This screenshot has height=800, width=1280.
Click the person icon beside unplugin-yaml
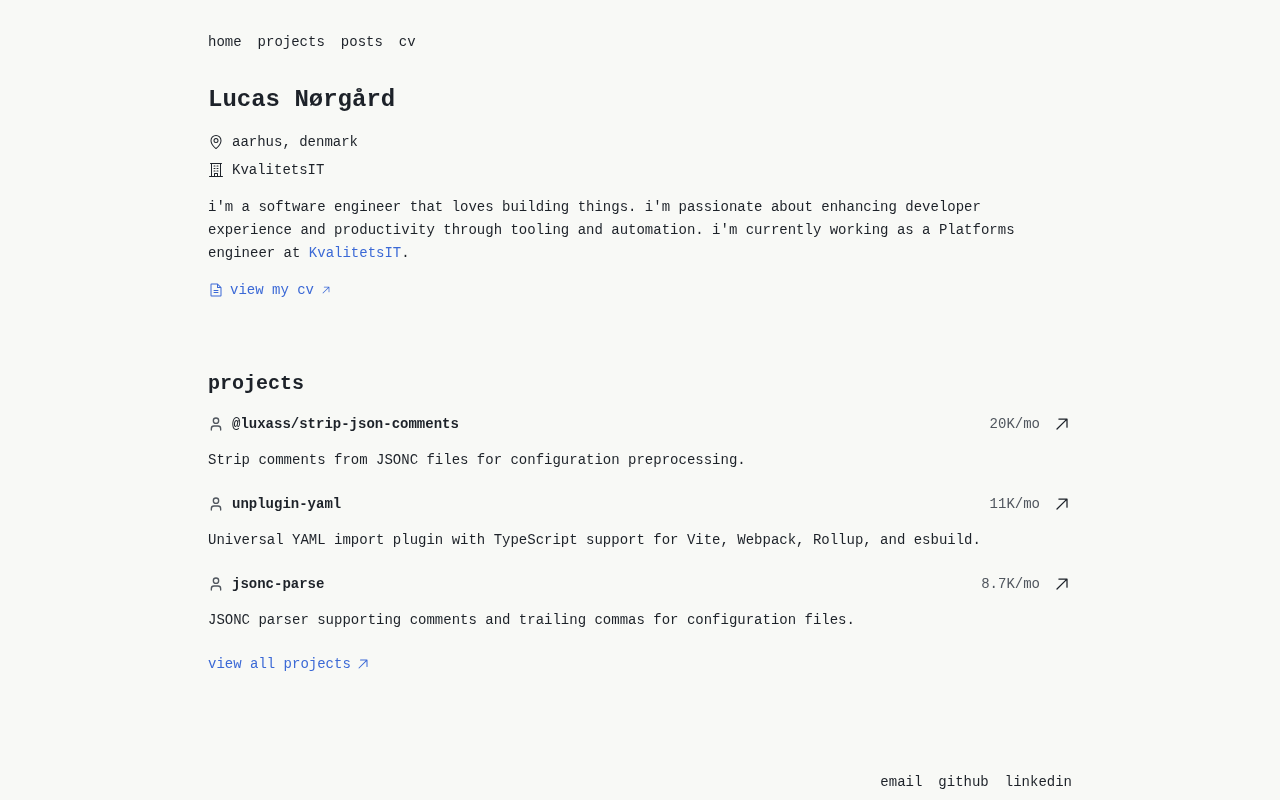click(216, 504)
